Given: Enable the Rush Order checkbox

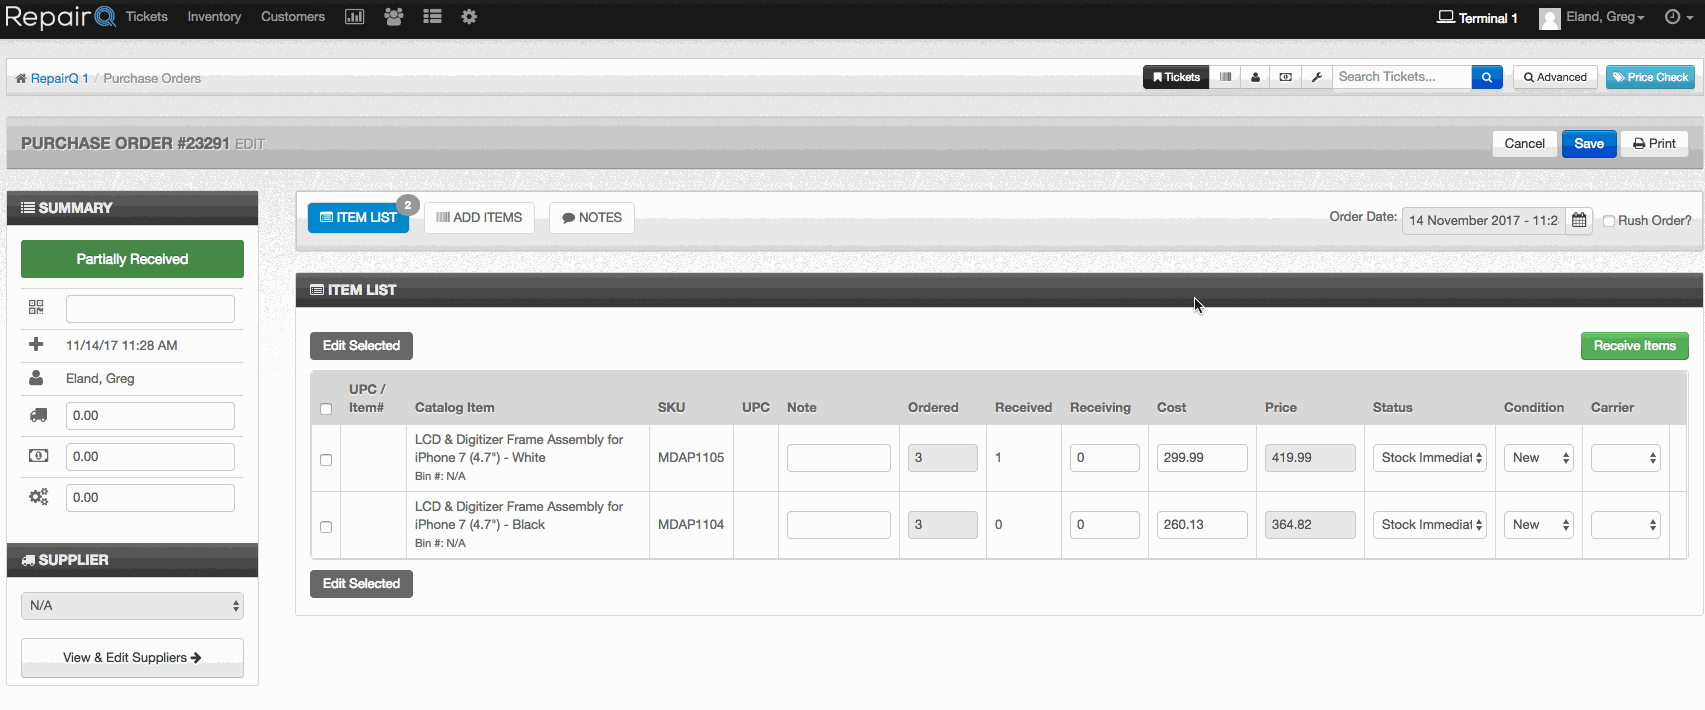Looking at the screenshot, I should (x=1609, y=221).
